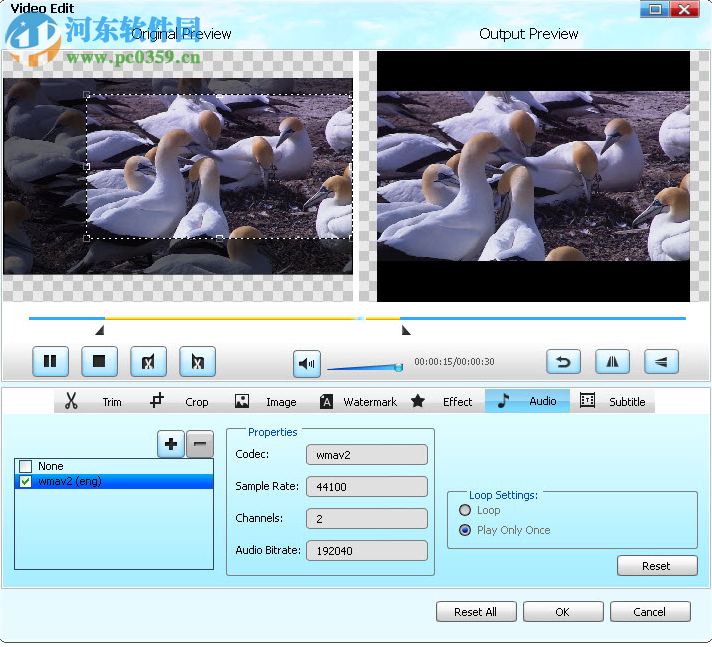
Task: Click the top-center crop handle
Action: [219, 95]
